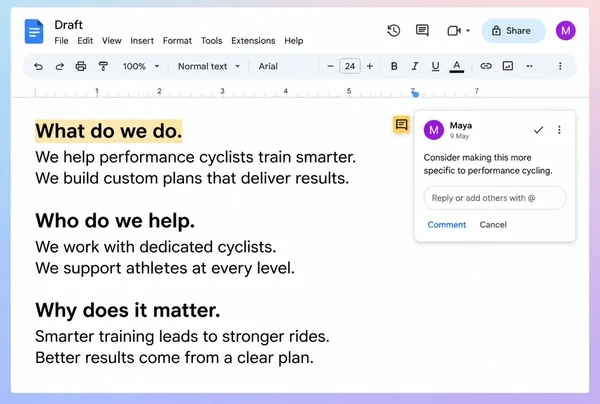
Task: Click the name Maya in the comment
Action: (461, 125)
